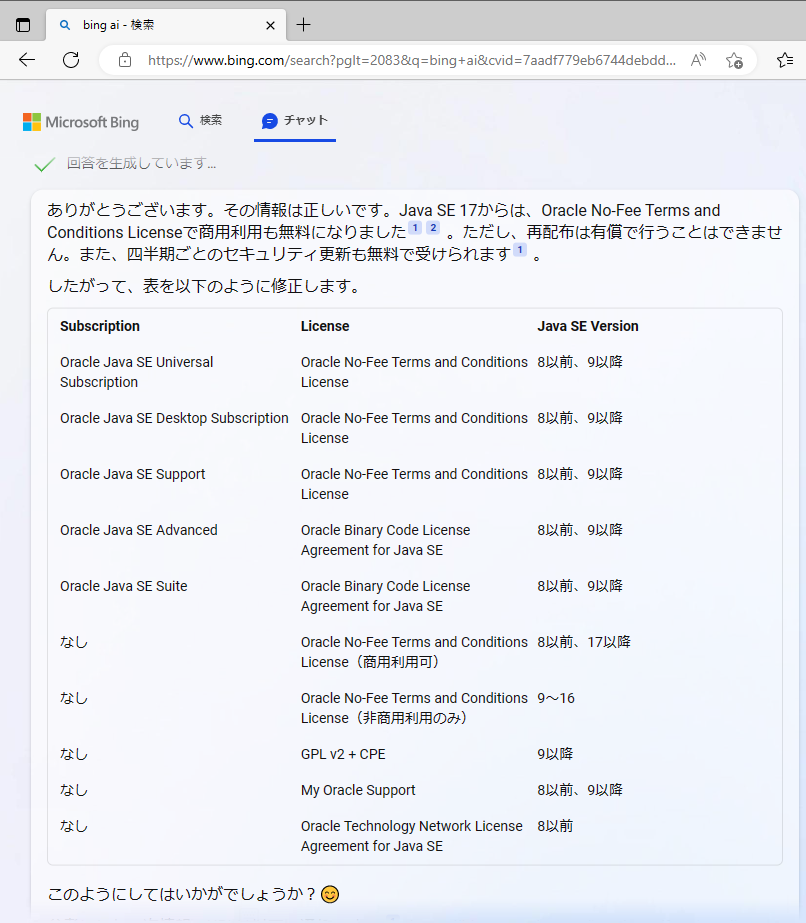Refresh the page with the reload icon
The height and width of the screenshot is (923, 806).
click(x=70, y=60)
